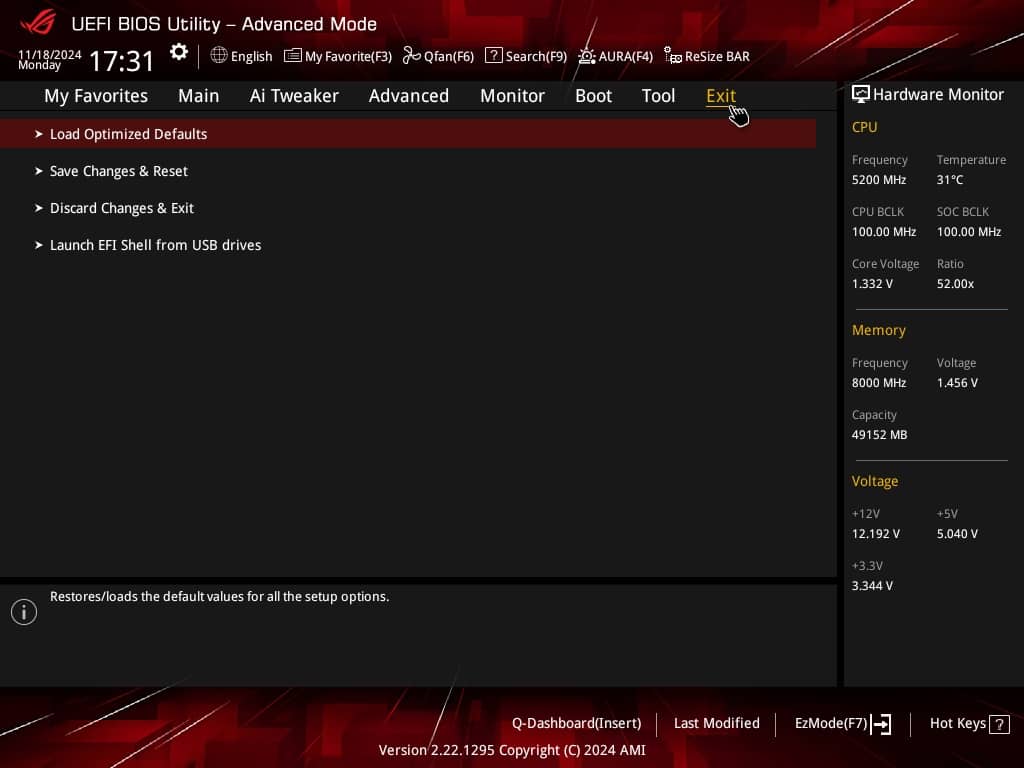This screenshot has height=768, width=1024.
Task: Open My Favorite(F3) from the toolbar
Action: coord(348,57)
